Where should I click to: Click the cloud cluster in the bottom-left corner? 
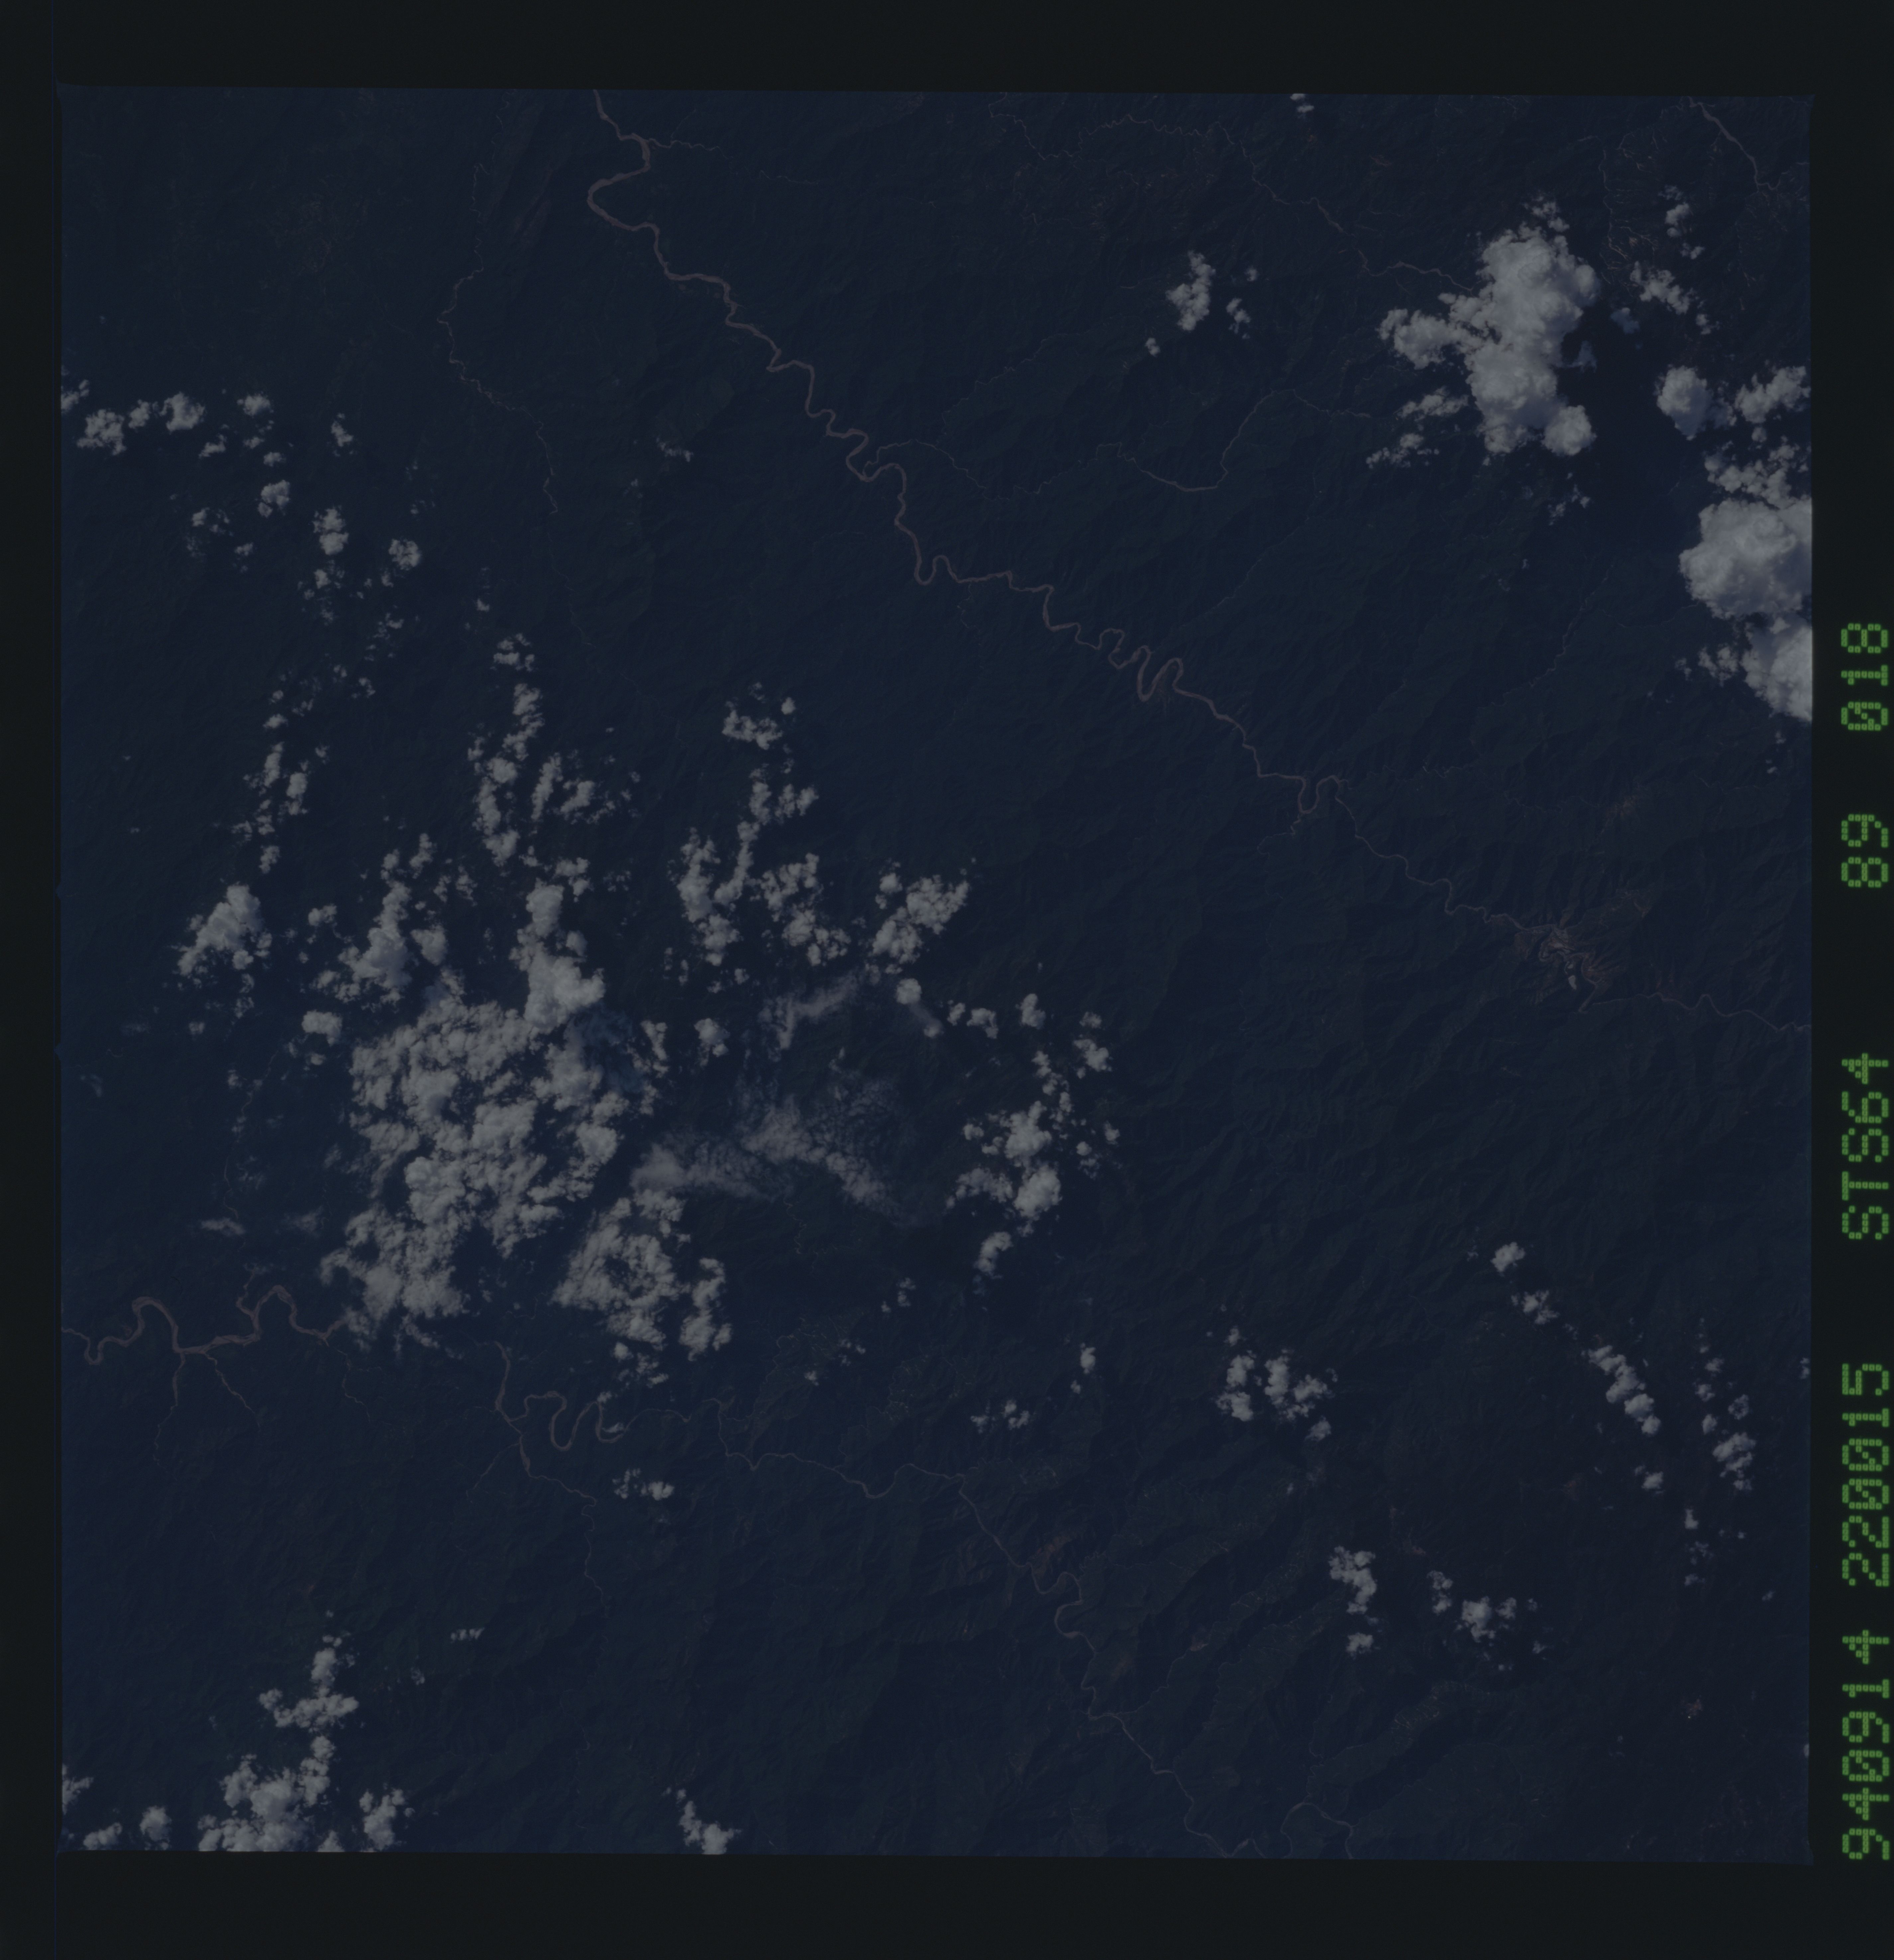[270, 1800]
